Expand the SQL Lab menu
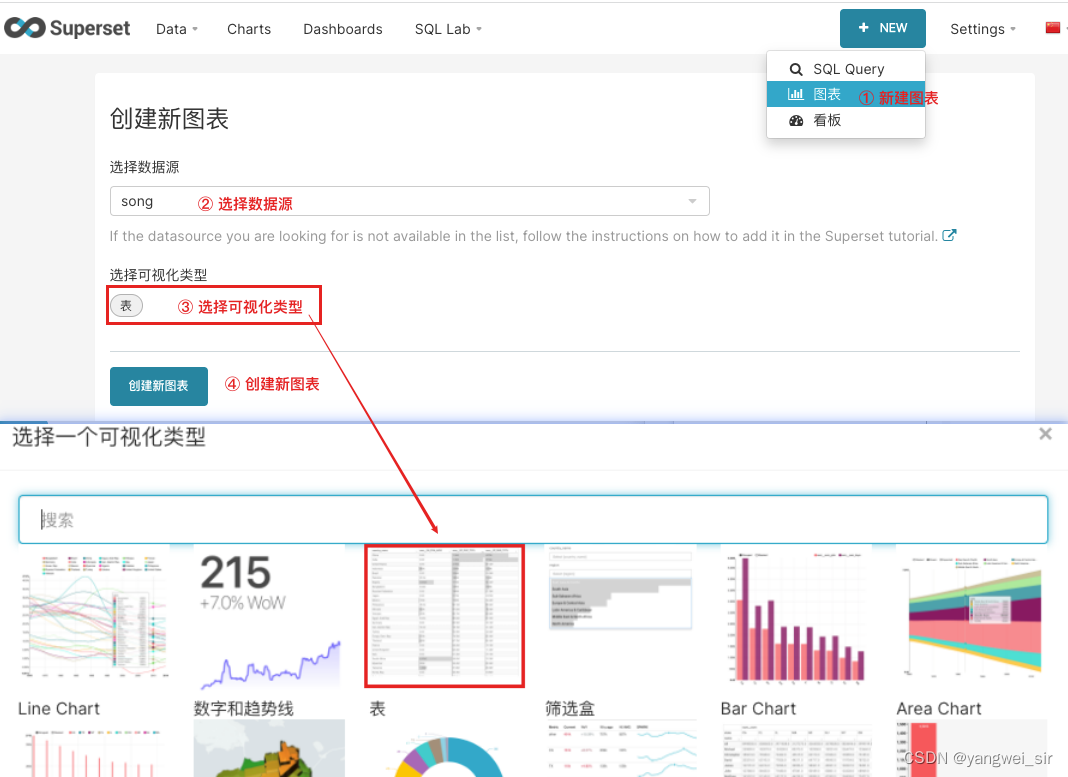The height and width of the screenshot is (777, 1068). tap(448, 29)
